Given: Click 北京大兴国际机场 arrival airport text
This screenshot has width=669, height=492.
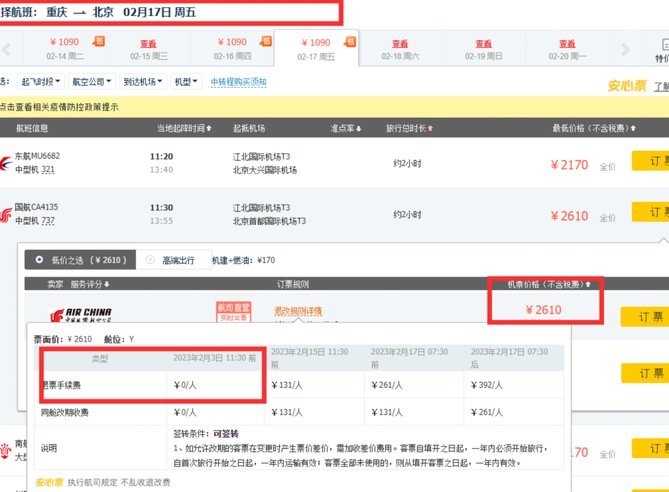Looking at the screenshot, I should (x=265, y=170).
